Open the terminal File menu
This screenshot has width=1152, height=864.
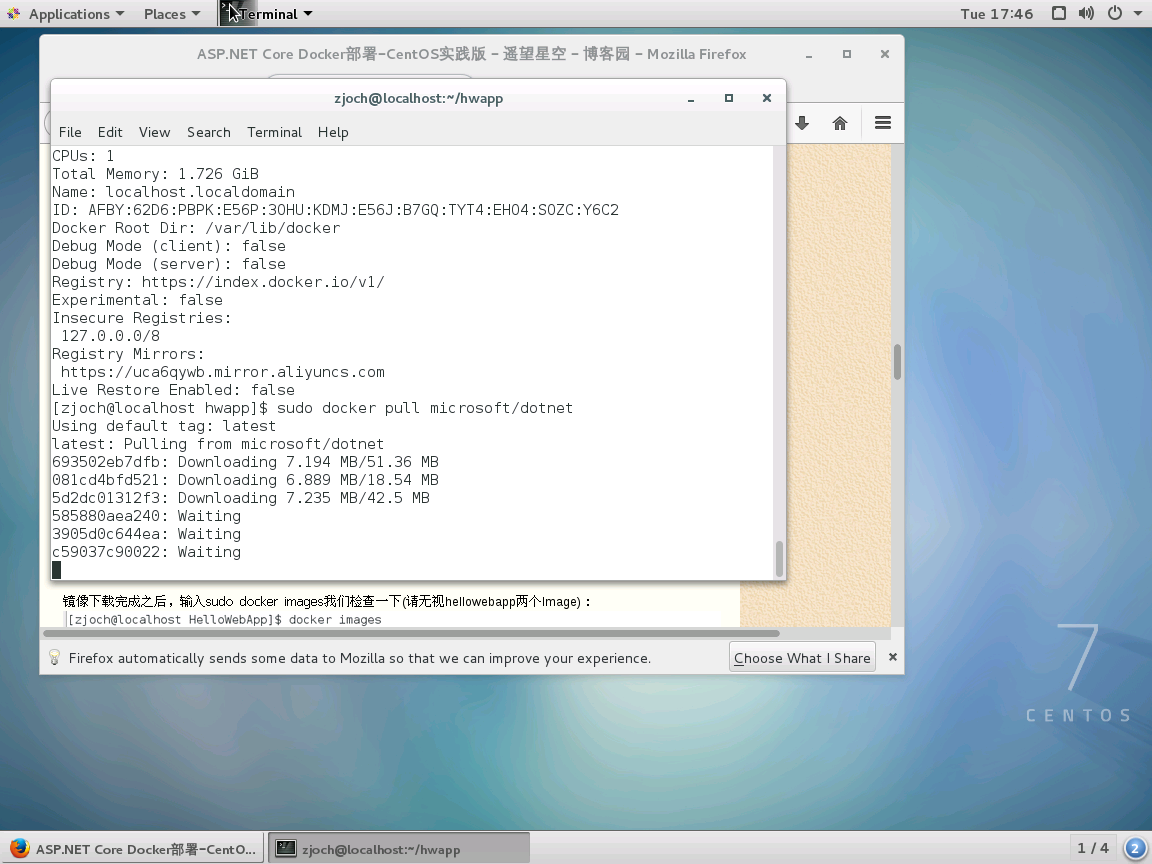70,132
